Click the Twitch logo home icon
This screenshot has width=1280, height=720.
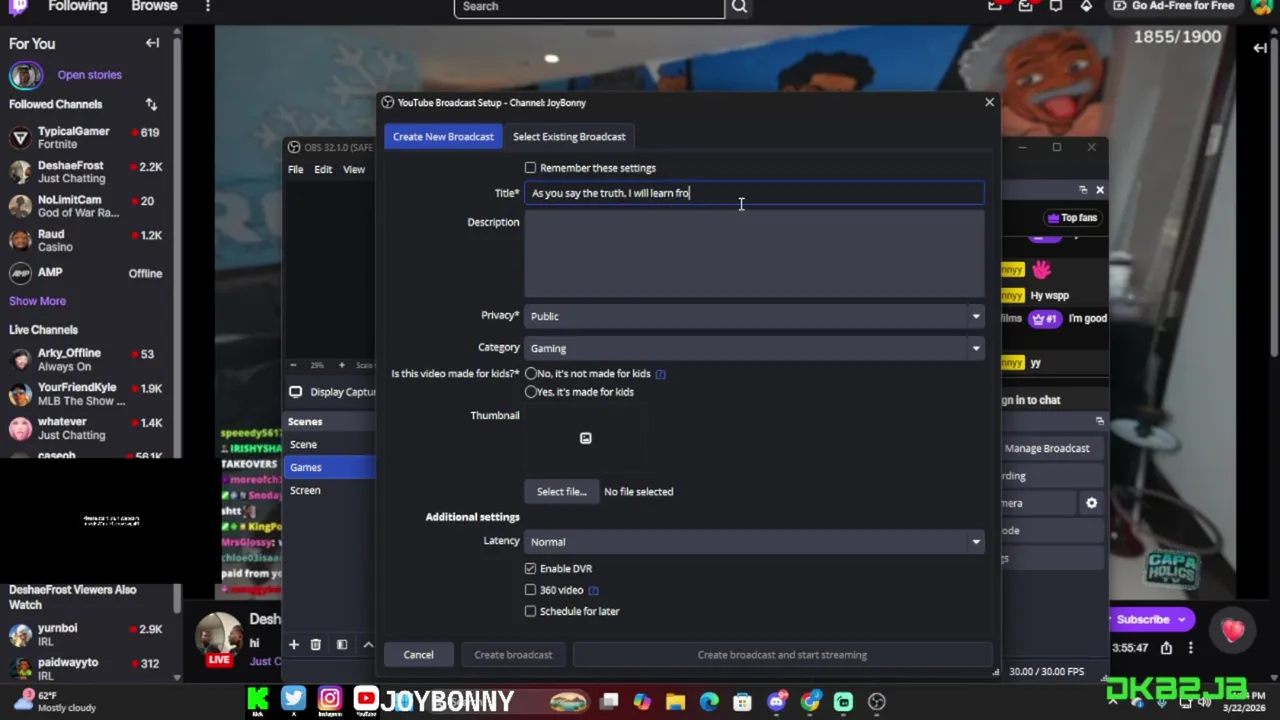pyautogui.click(x=18, y=6)
